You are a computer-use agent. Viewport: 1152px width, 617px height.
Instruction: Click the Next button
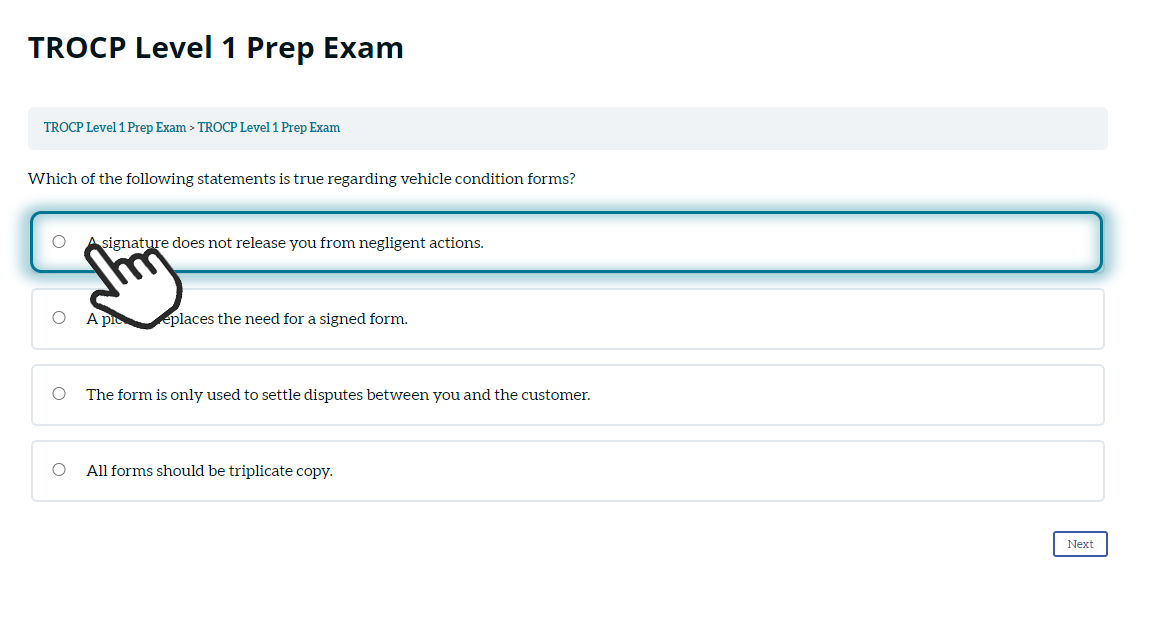coord(1079,544)
